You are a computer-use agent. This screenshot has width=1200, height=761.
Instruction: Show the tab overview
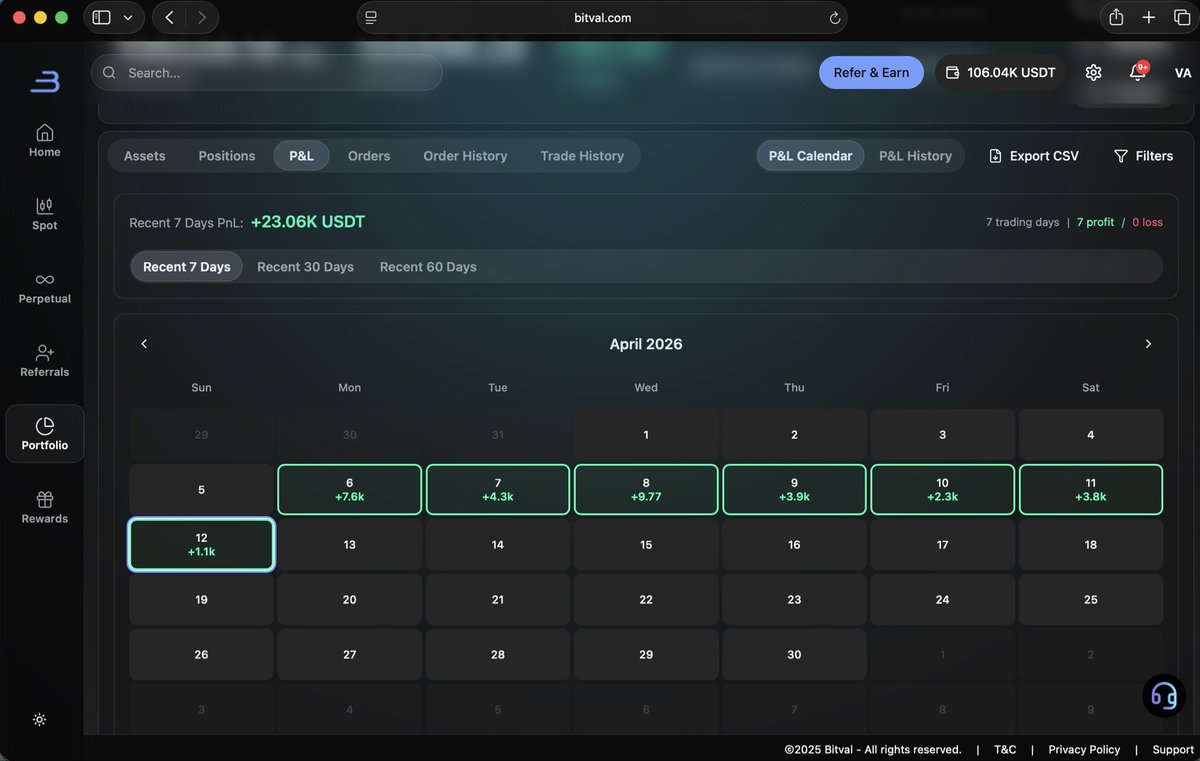coord(1182,17)
